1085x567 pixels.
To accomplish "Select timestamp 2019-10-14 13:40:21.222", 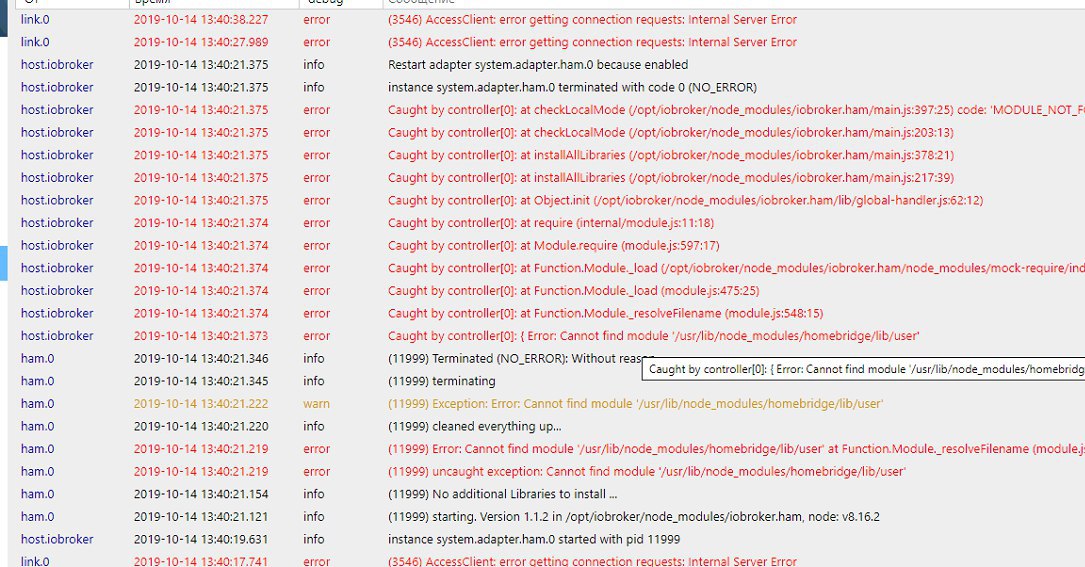I will pyautogui.click(x=201, y=404).
